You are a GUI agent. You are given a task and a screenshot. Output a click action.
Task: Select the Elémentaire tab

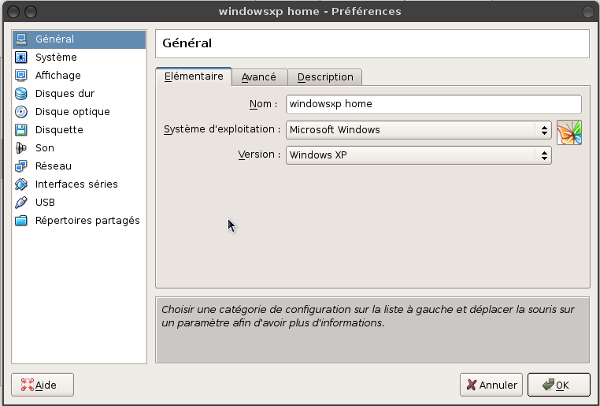pos(193,76)
